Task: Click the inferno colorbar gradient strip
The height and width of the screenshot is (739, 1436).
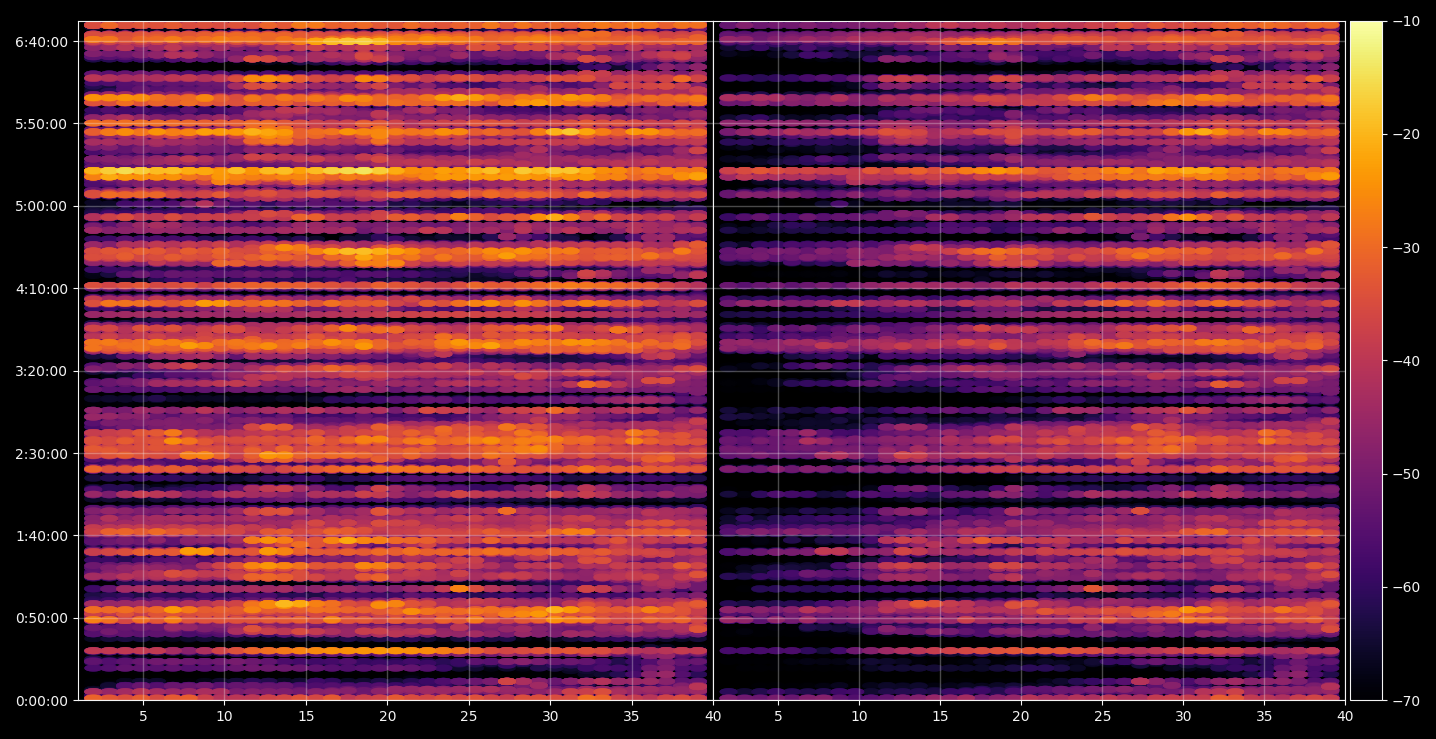Action: (1366, 361)
